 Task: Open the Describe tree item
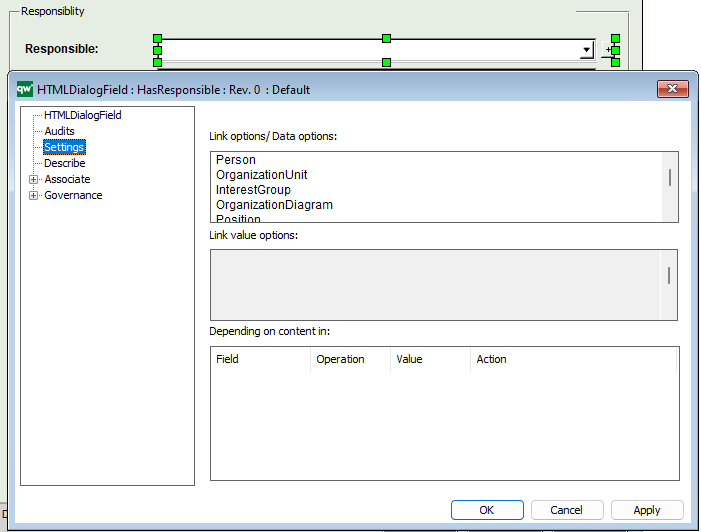point(64,164)
